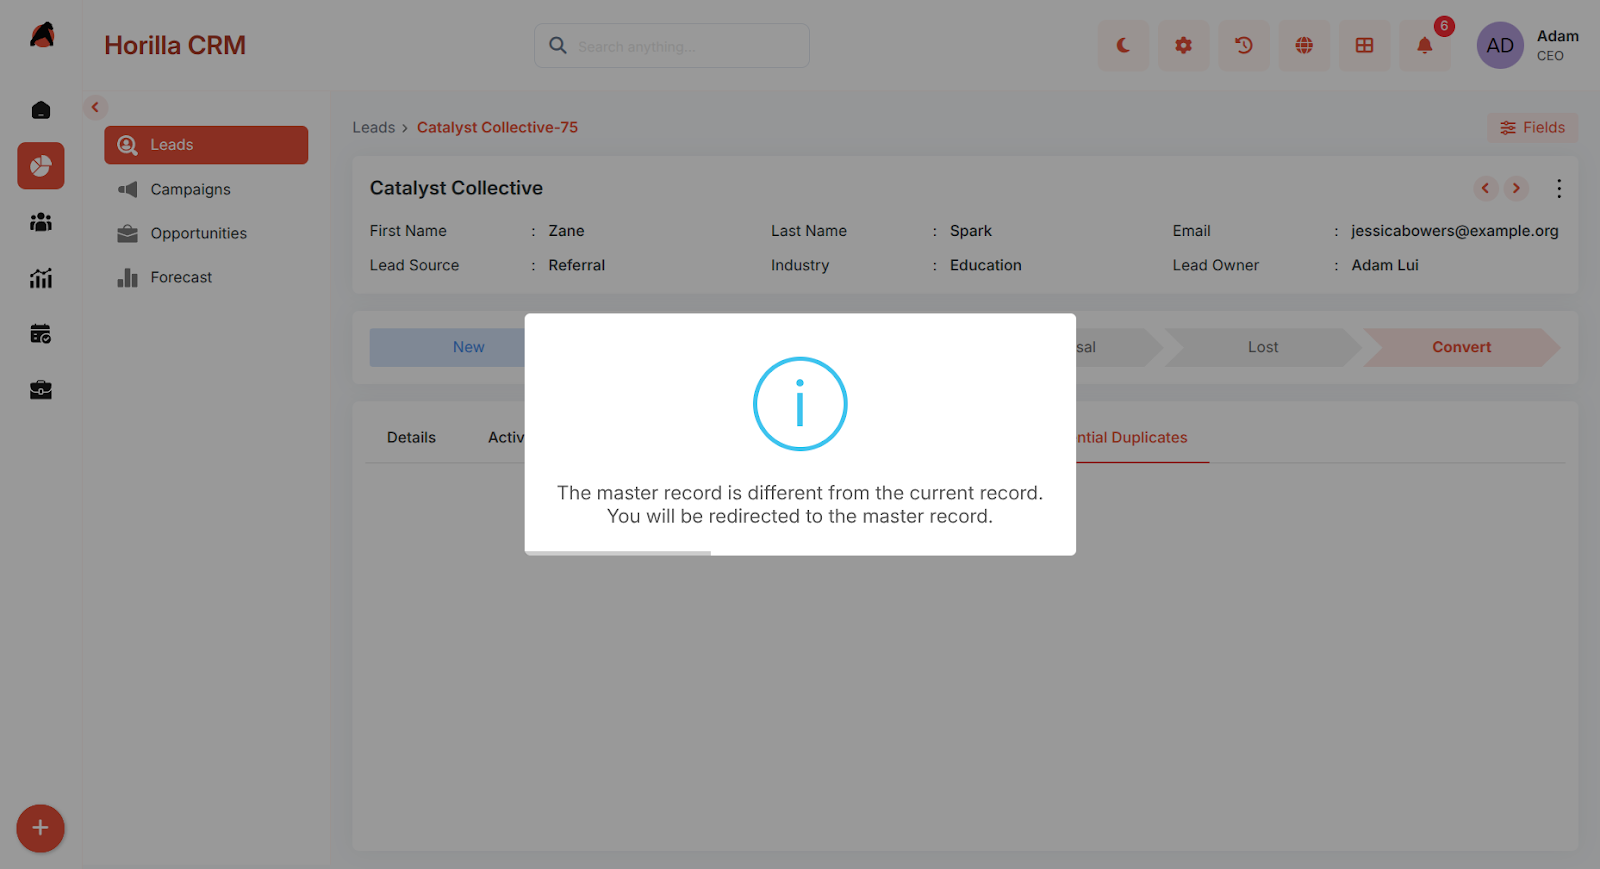Screen dimensions: 1600x869
Task: Open the briefcase module icon in sidebar
Action: pos(41,390)
